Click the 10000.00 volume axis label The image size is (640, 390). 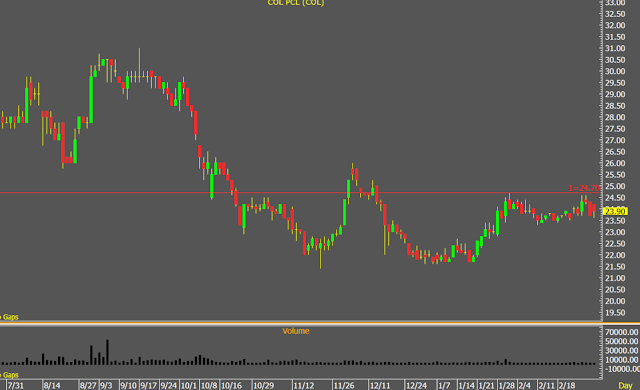(622, 360)
